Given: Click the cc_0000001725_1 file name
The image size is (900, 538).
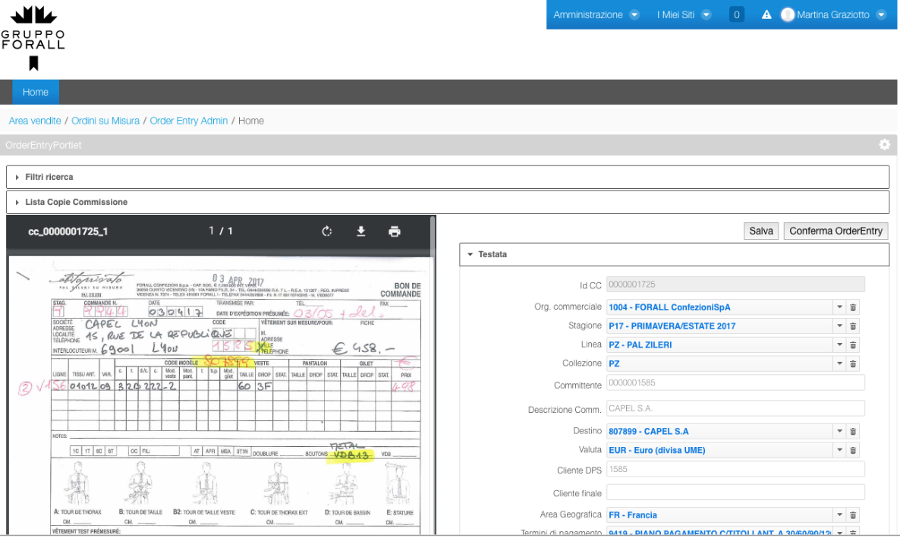Looking at the screenshot, I should [x=68, y=231].
